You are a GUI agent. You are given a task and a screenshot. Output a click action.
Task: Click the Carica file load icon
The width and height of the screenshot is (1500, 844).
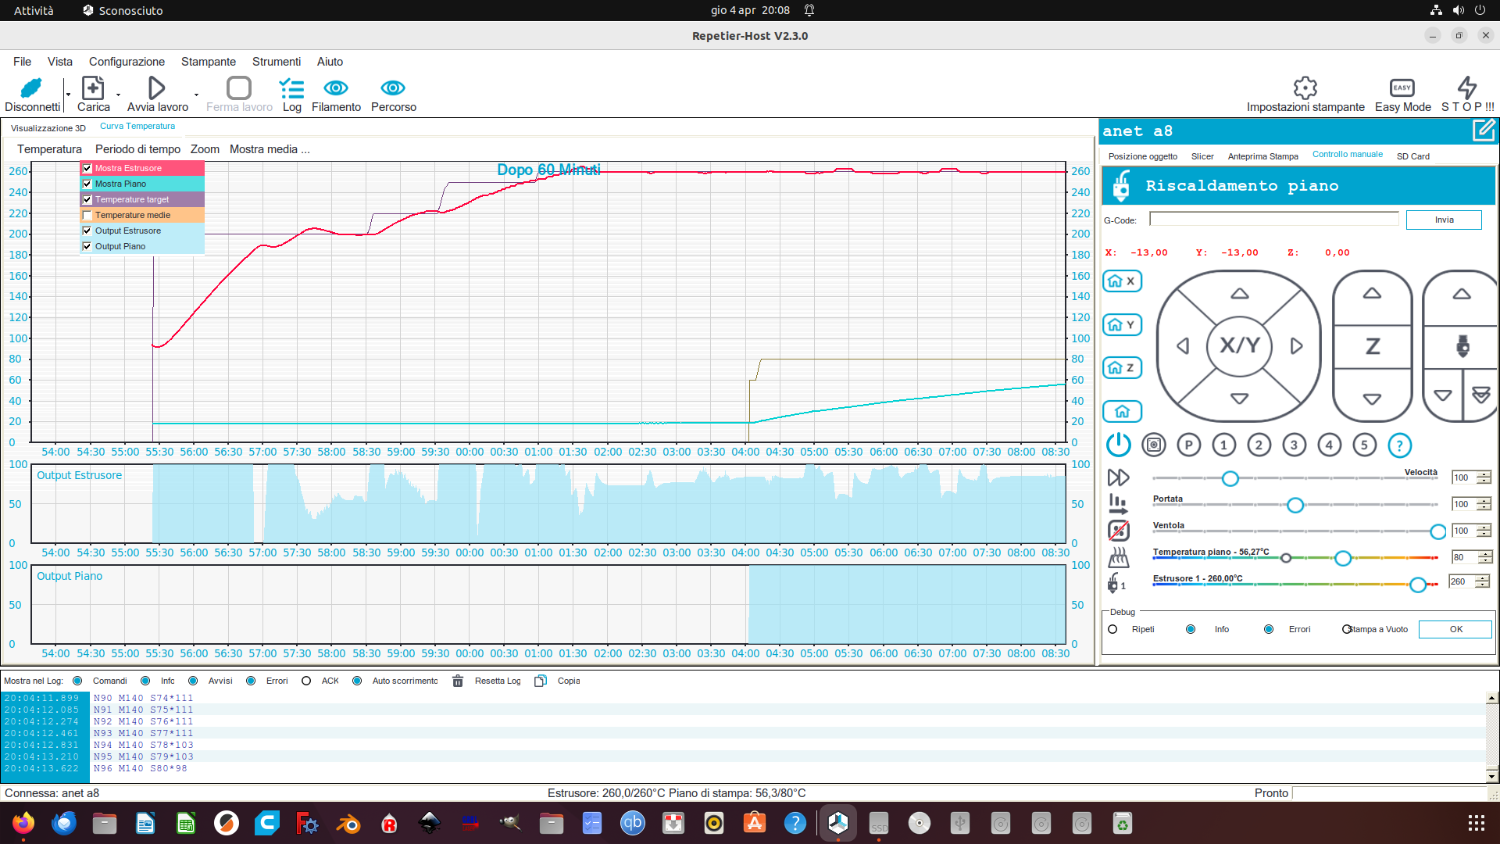93,89
